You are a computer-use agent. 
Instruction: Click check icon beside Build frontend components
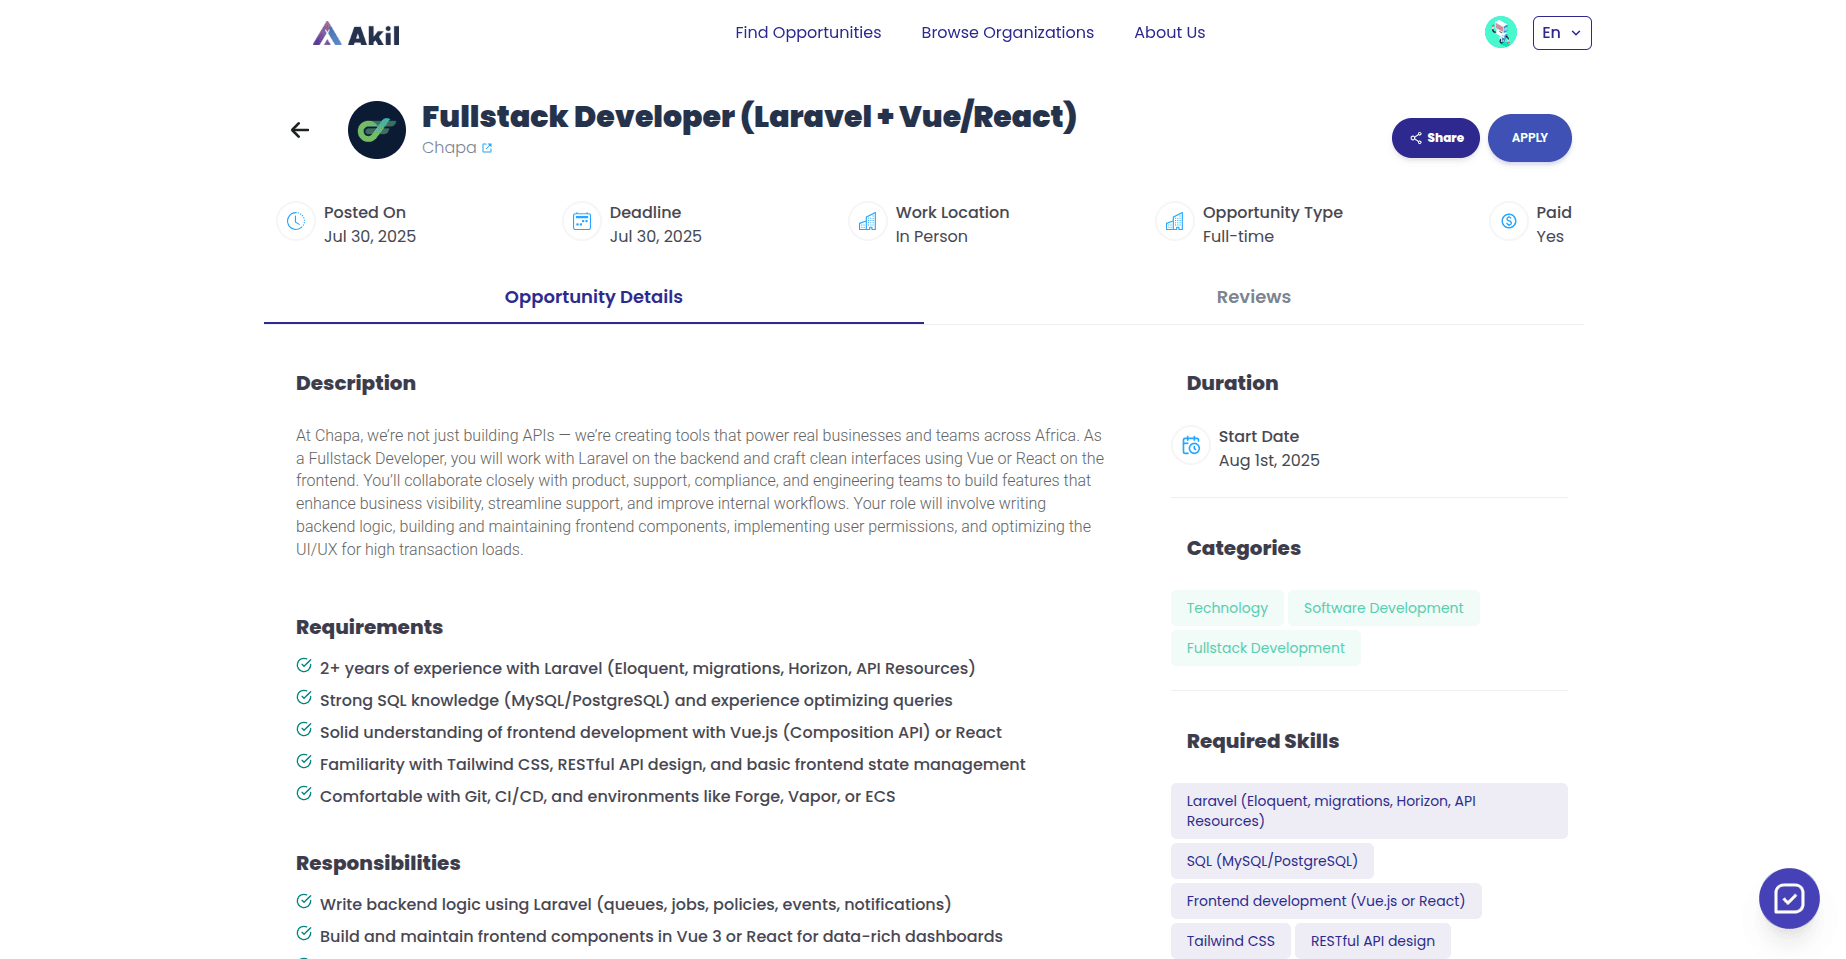pyautogui.click(x=304, y=934)
